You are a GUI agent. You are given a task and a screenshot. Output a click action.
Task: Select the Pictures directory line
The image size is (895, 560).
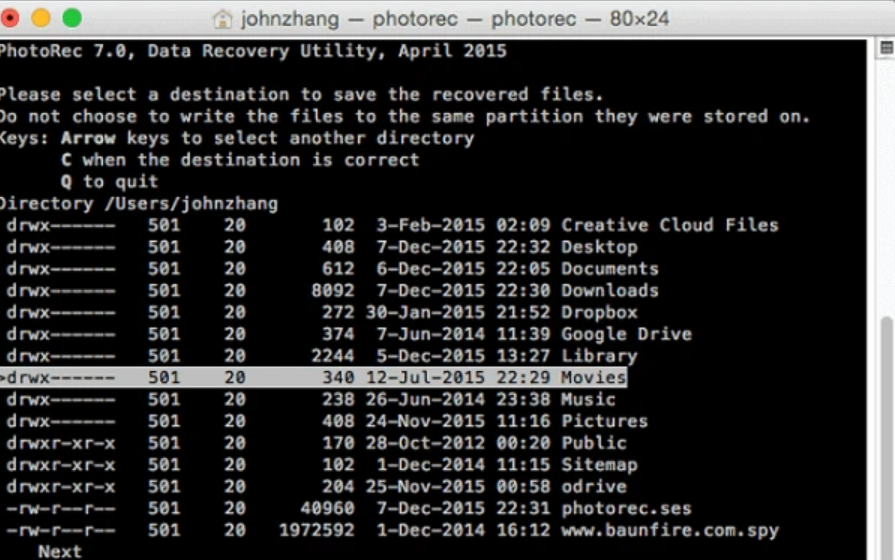(x=604, y=421)
